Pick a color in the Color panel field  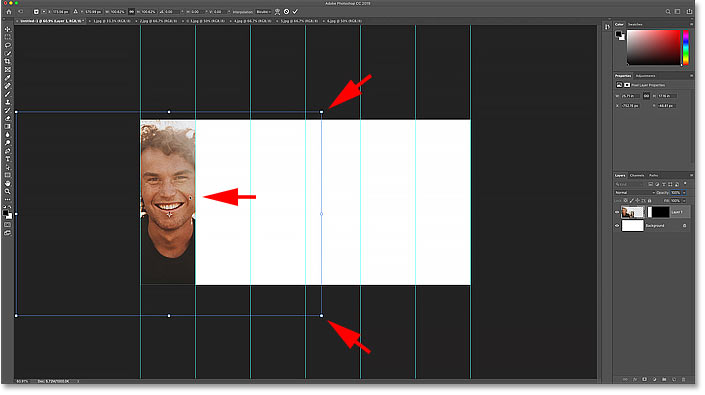(x=654, y=48)
